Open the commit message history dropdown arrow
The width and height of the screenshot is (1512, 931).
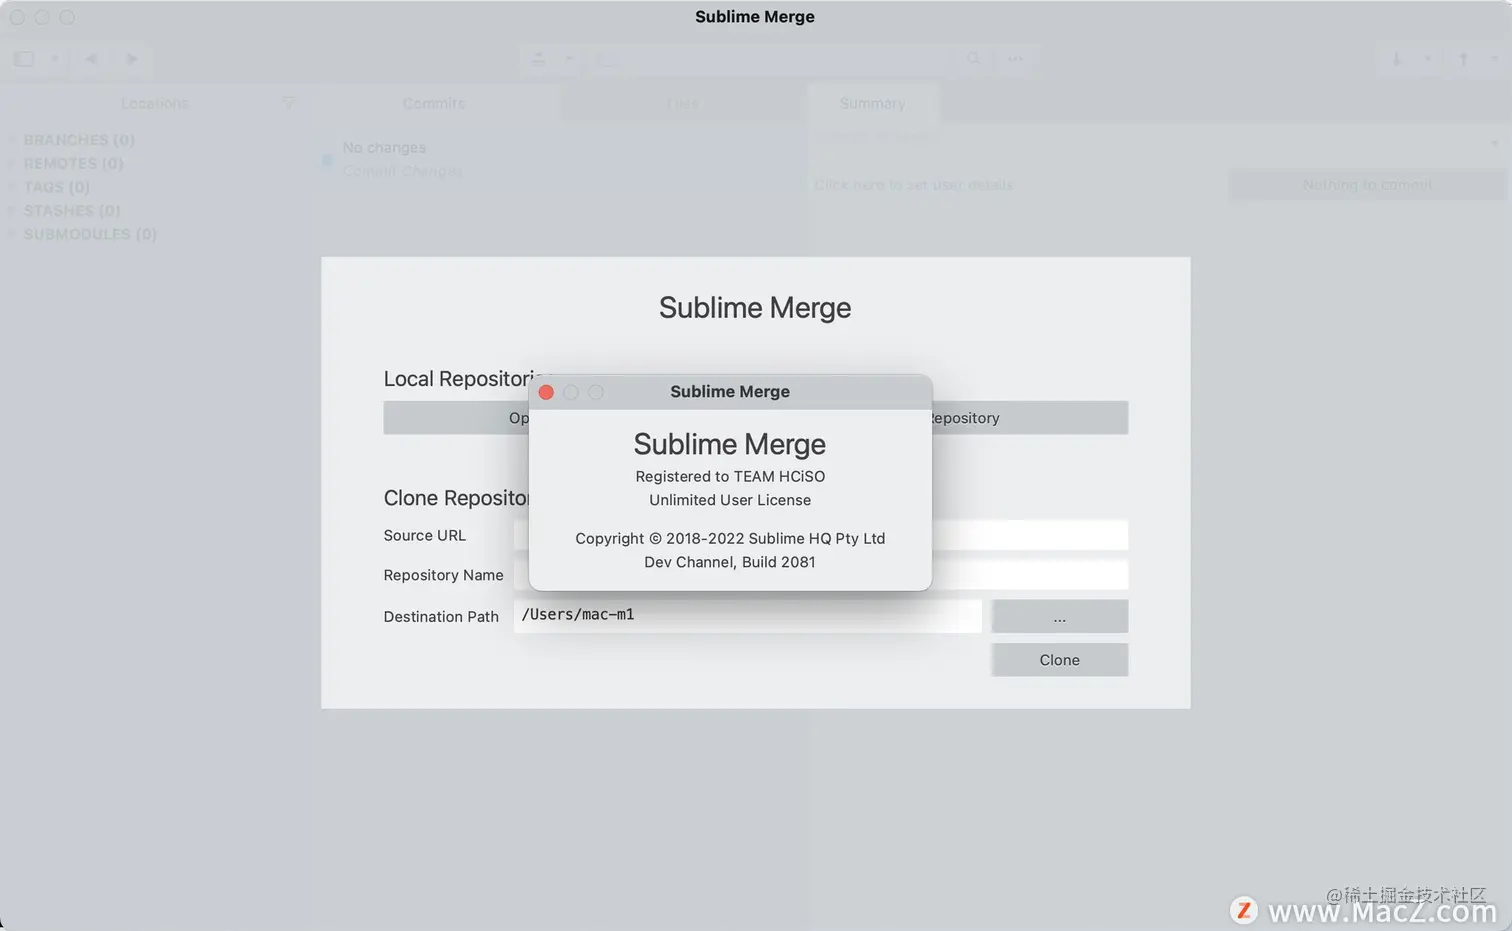(1495, 143)
